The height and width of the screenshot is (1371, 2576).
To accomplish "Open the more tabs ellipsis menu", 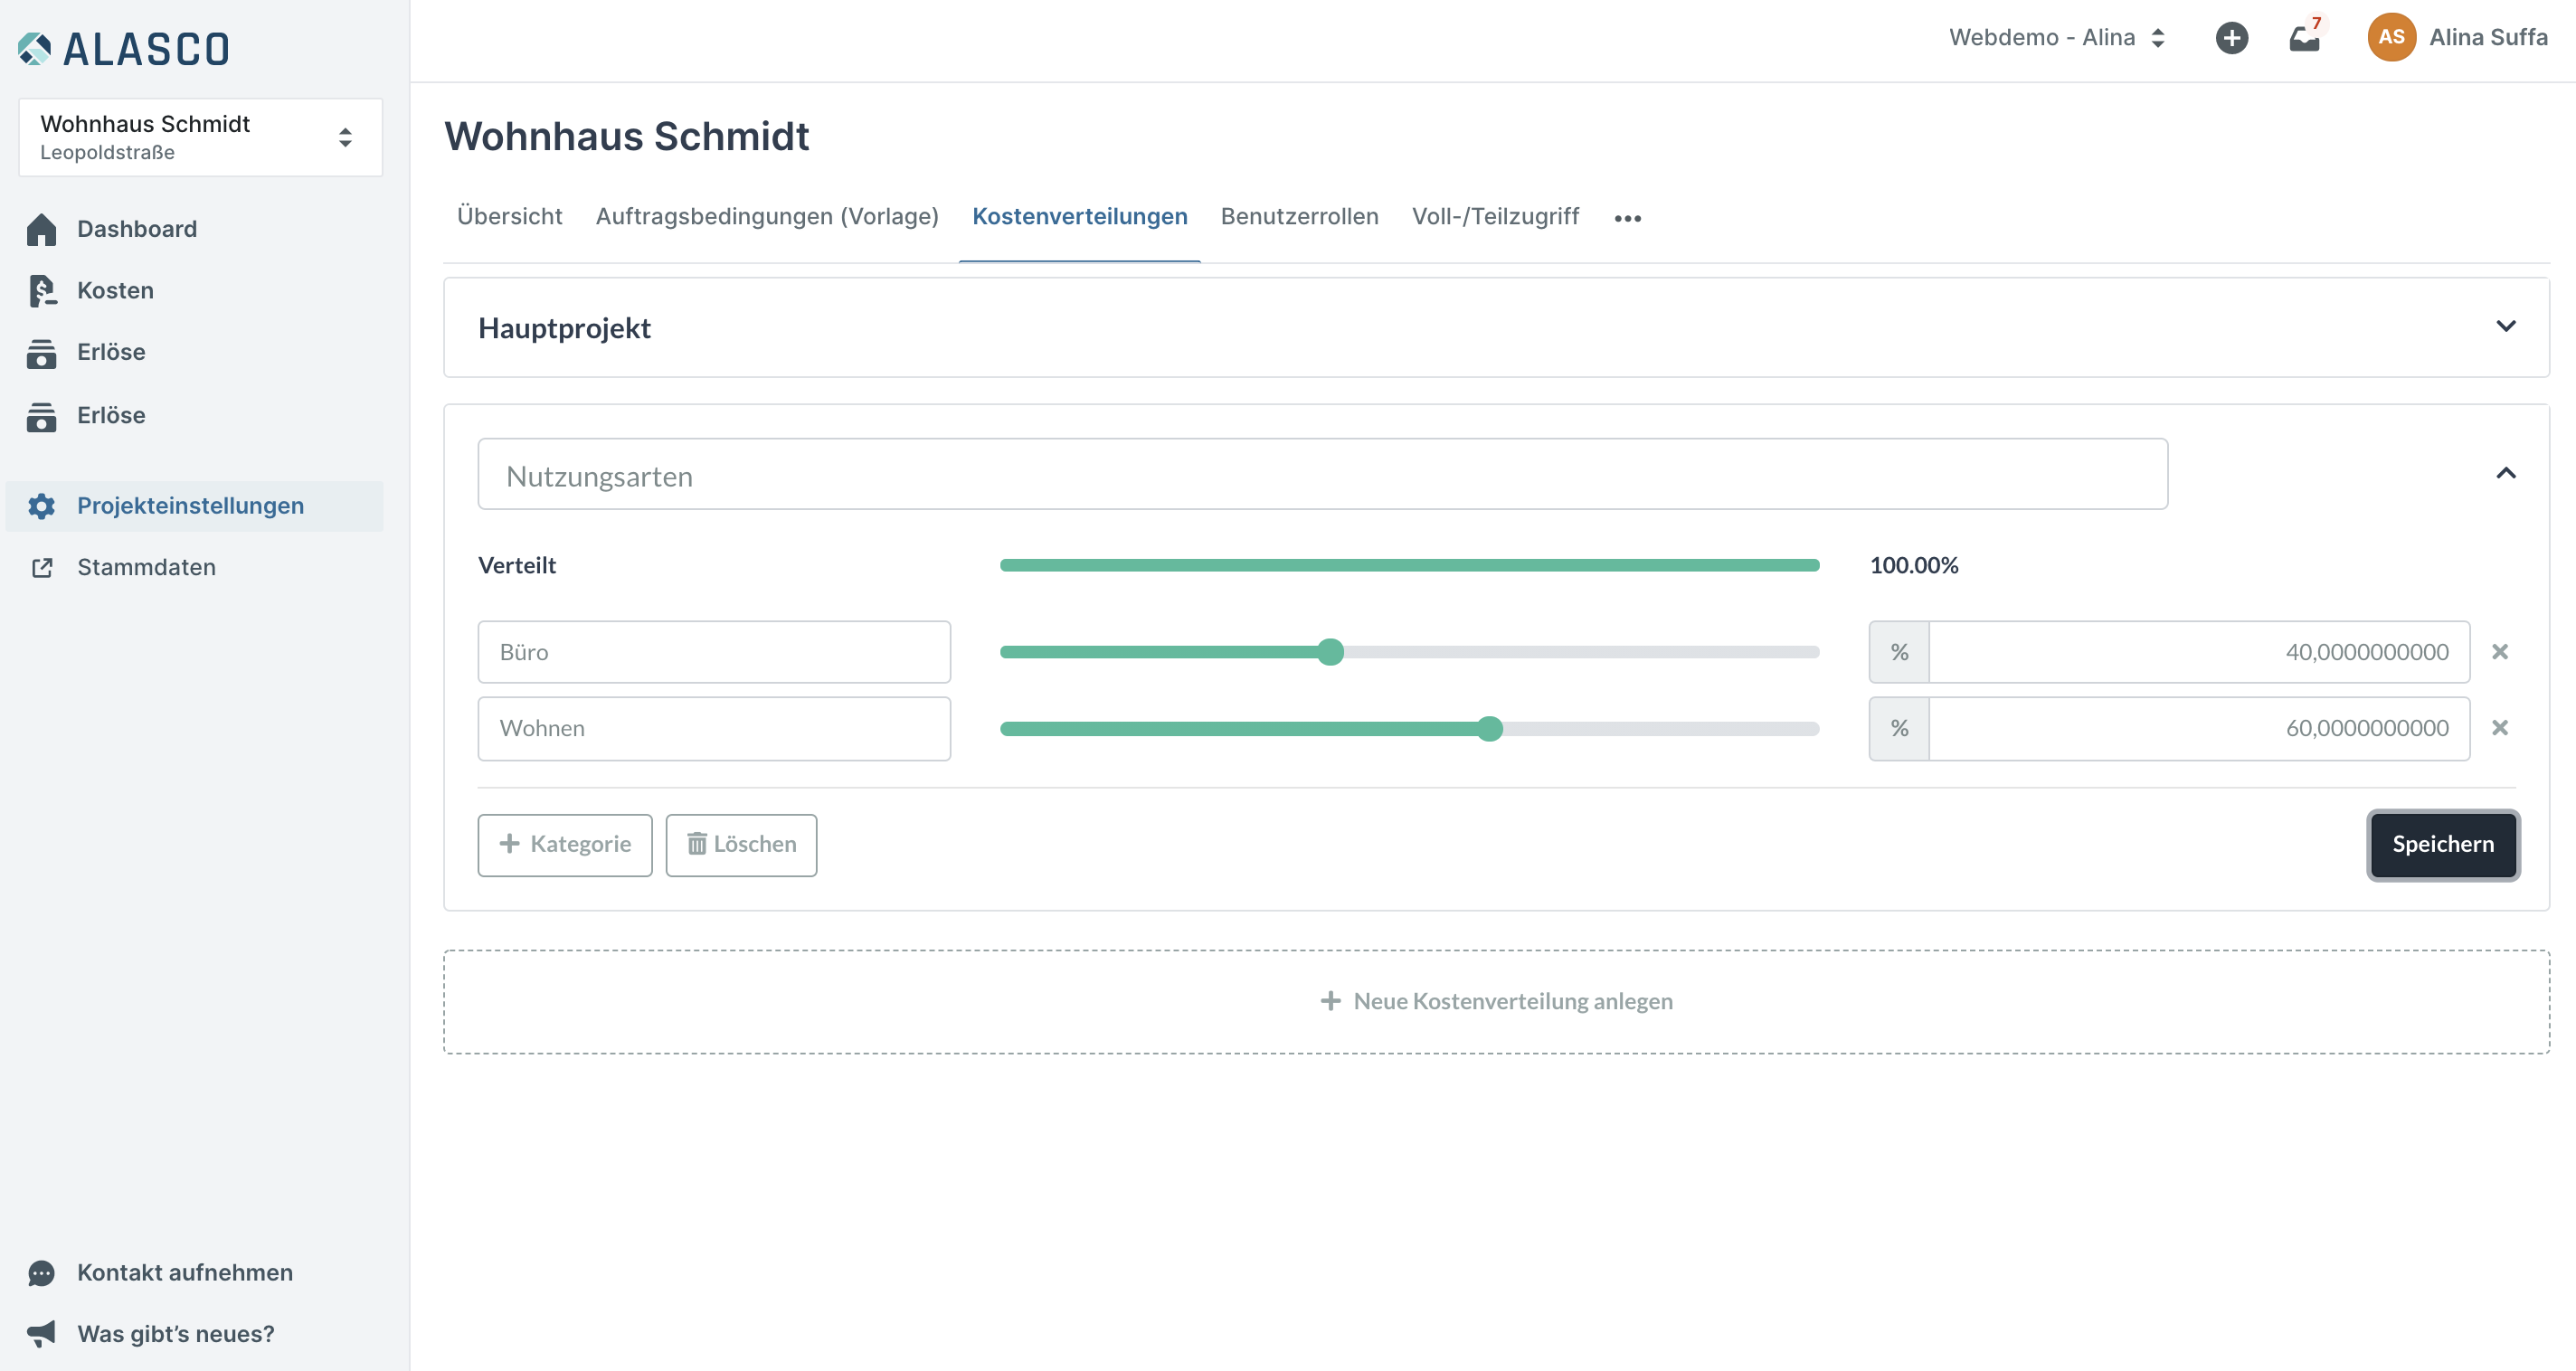I will (1628, 218).
